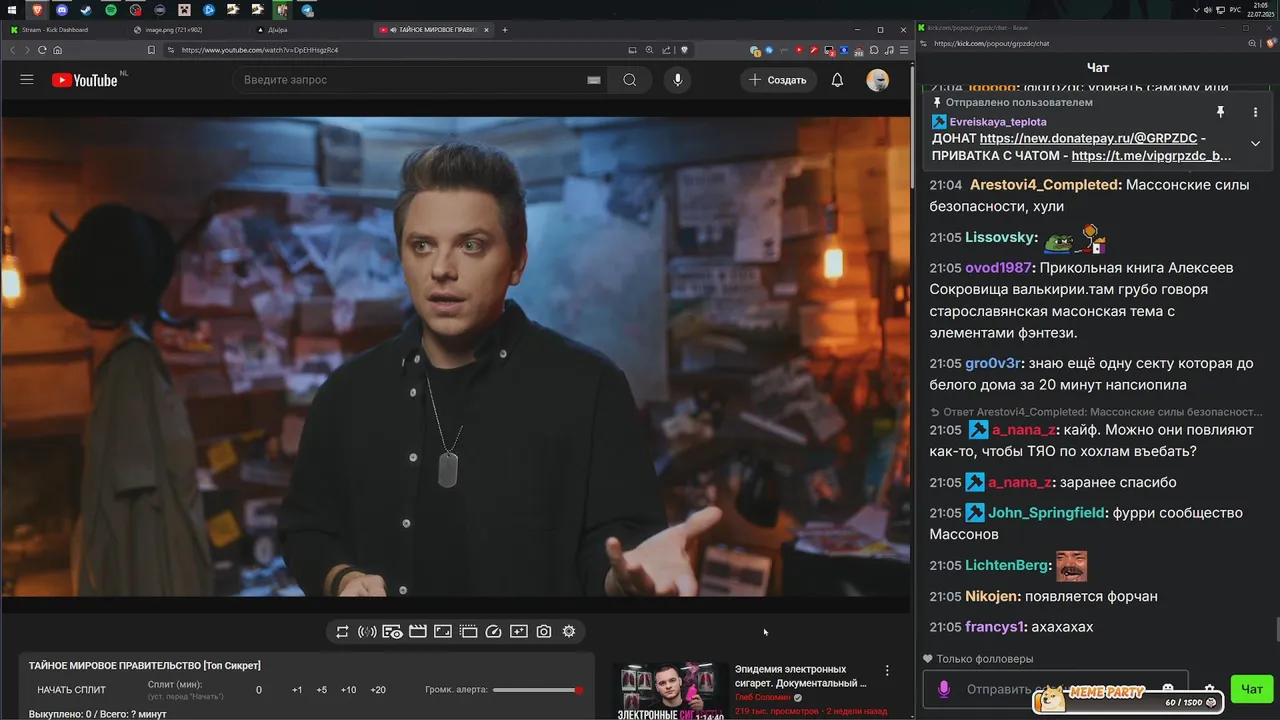The width and height of the screenshot is (1280, 720).
Task: Open a new browser tab
Action: (505, 30)
